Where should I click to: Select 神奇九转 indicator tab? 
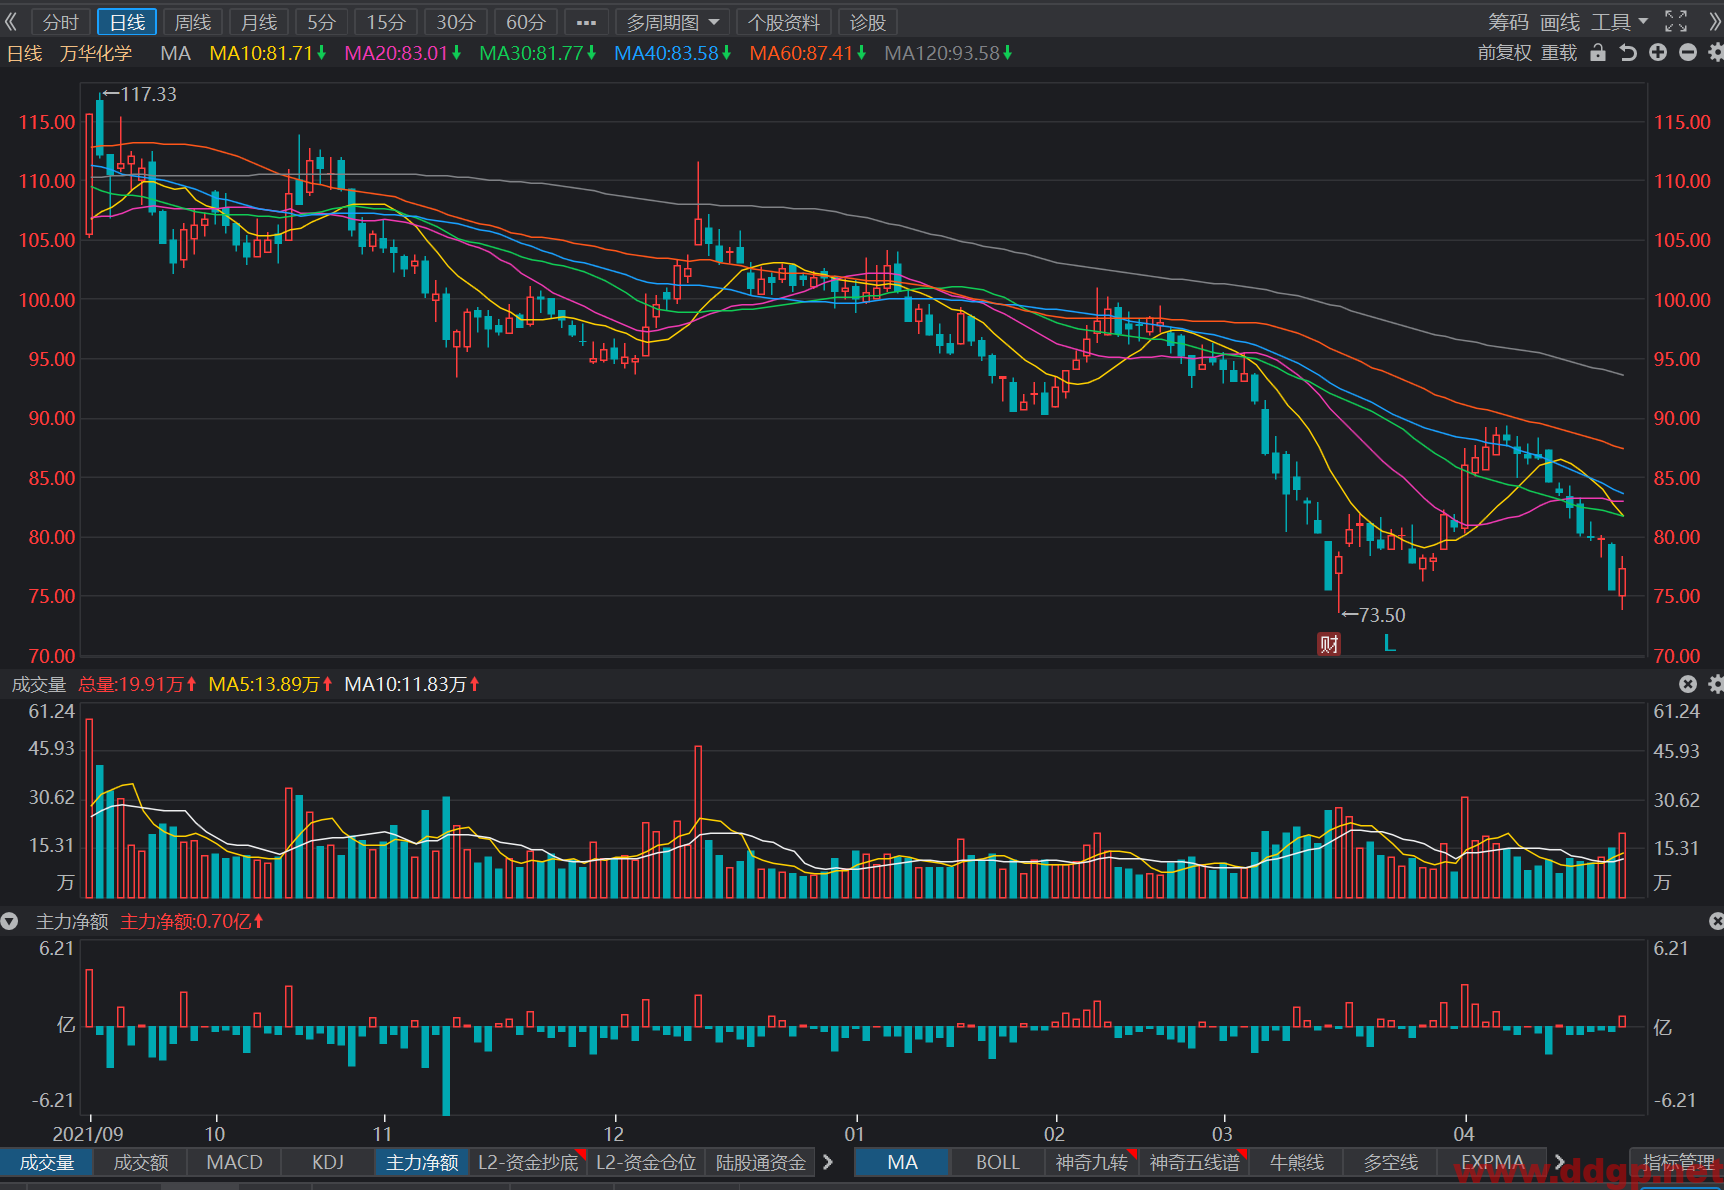pos(1092,1162)
